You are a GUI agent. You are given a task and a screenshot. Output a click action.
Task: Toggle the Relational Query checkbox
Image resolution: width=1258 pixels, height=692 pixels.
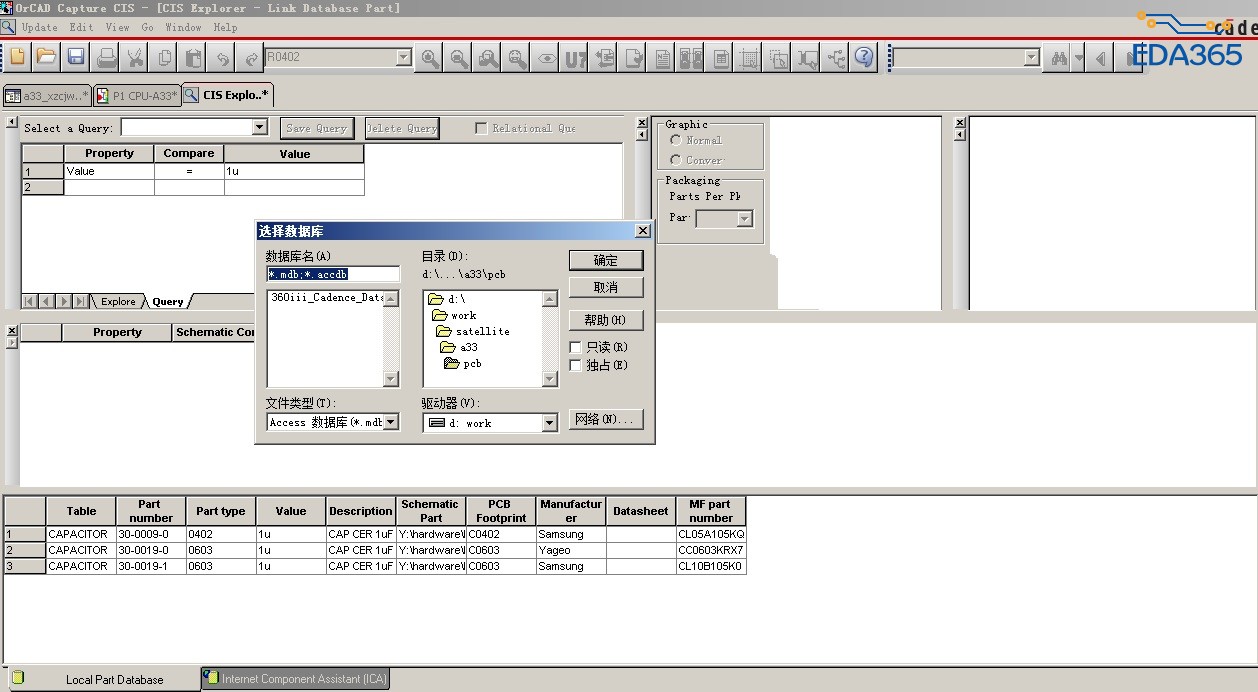click(481, 128)
